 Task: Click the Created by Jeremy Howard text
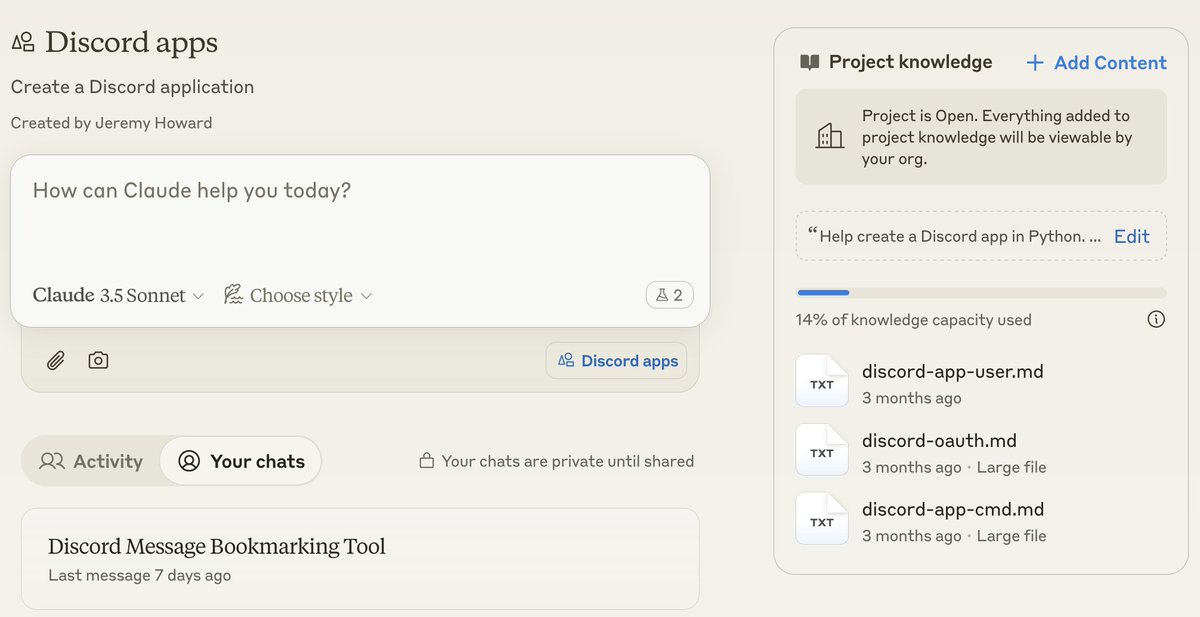(x=111, y=123)
